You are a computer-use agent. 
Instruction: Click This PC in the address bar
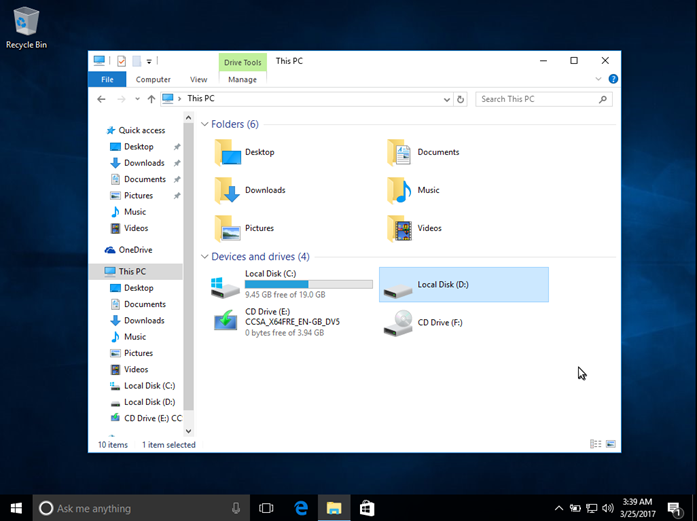click(201, 99)
